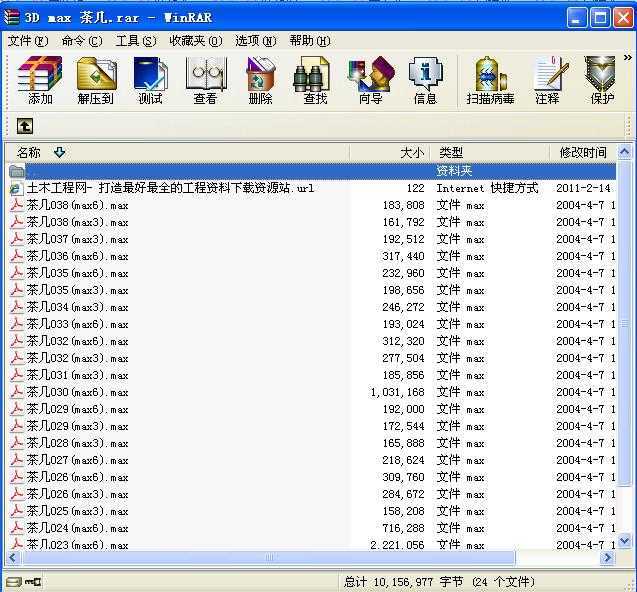Screen dimensions: 637x592
Task: Select file 茶几026(max6).max
Action: click(x=78, y=477)
